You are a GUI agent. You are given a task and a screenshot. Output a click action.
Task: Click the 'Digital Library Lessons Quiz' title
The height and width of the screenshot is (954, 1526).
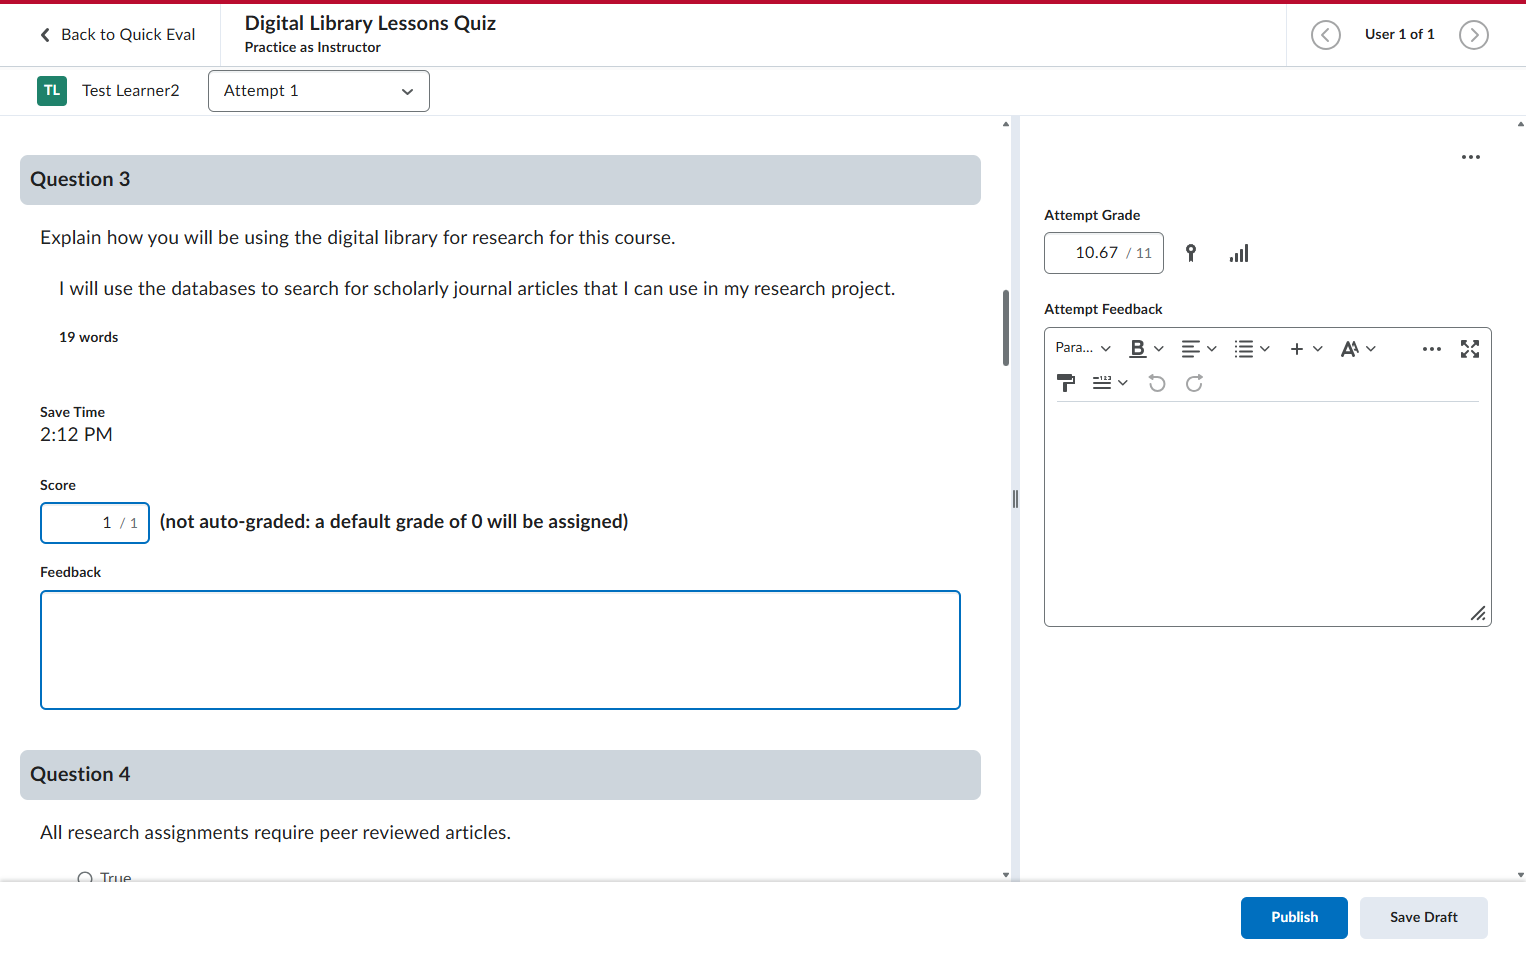pyautogui.click(x=370, y=24)
